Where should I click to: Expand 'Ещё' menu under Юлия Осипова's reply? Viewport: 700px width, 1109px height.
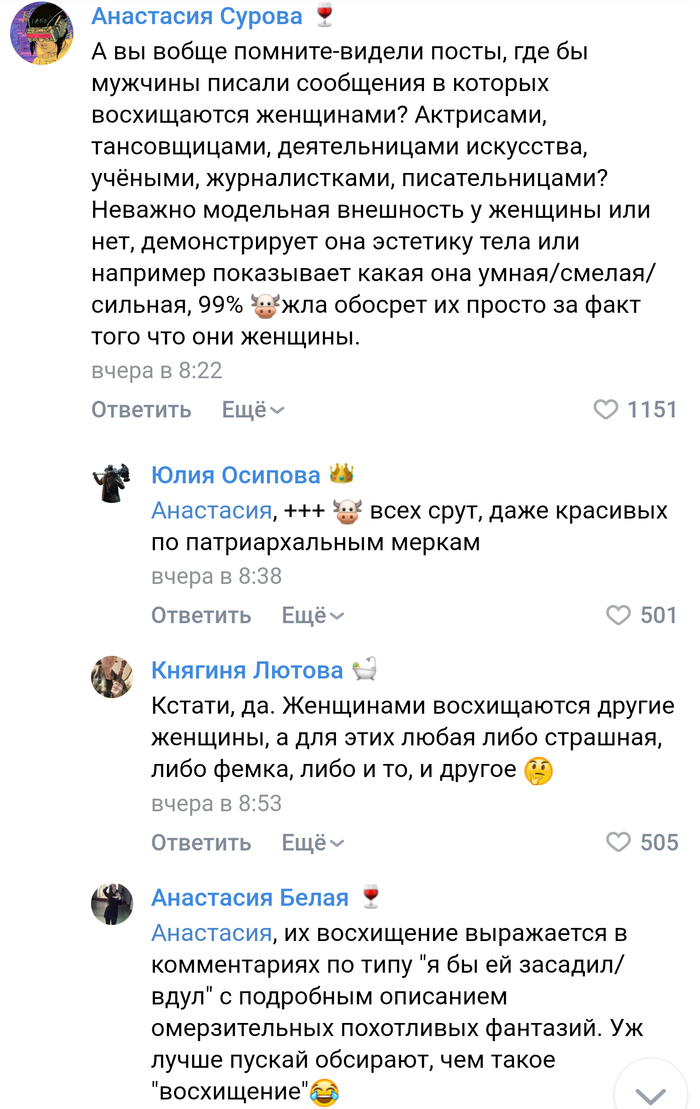point(313,616)
